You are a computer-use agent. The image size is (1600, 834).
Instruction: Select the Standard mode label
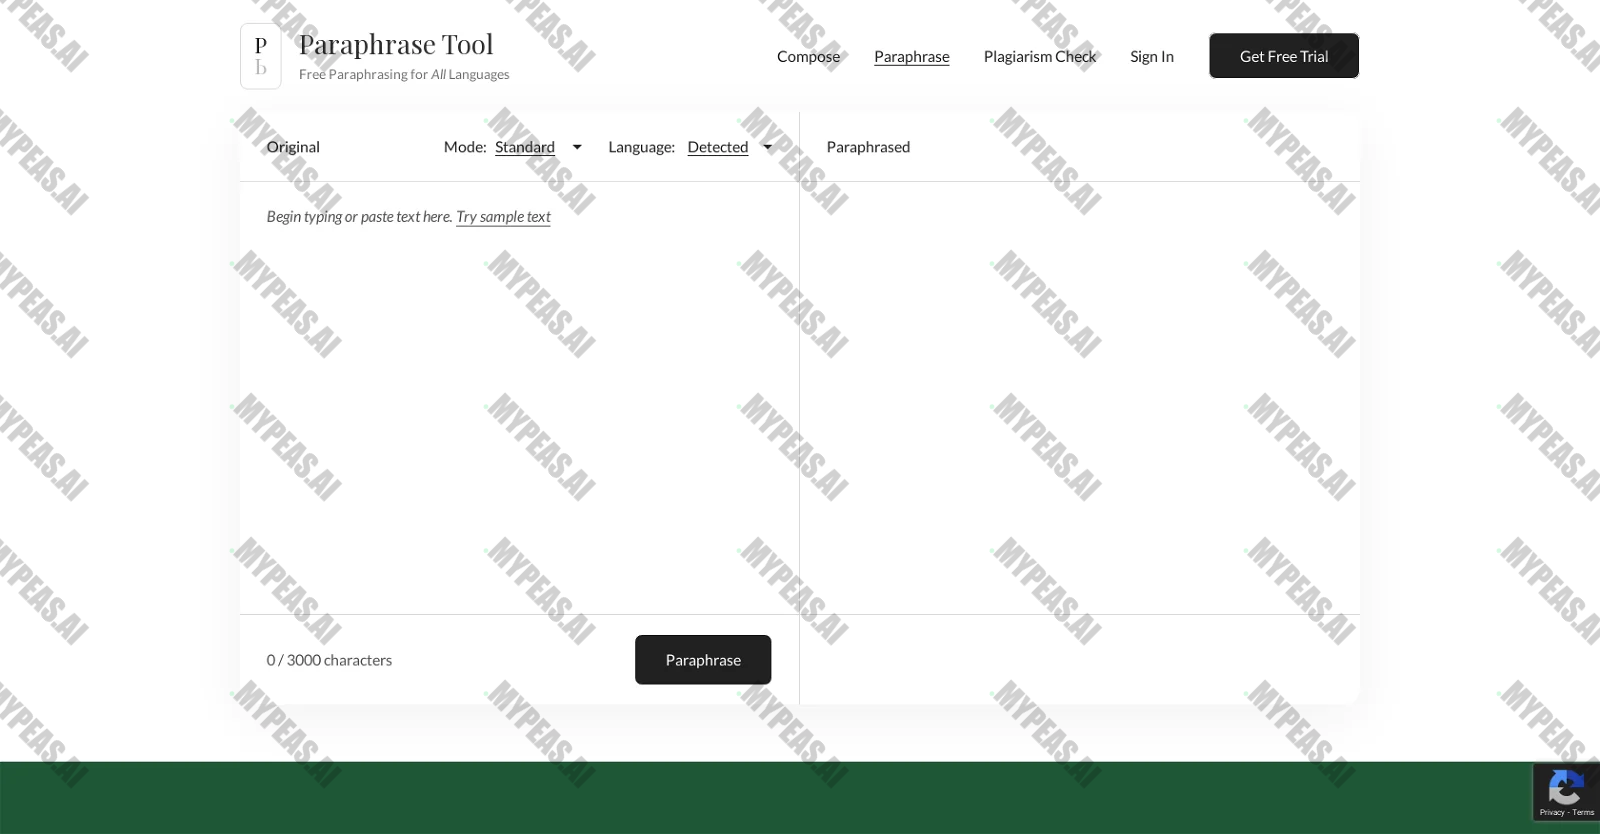[x=525, y=147]
